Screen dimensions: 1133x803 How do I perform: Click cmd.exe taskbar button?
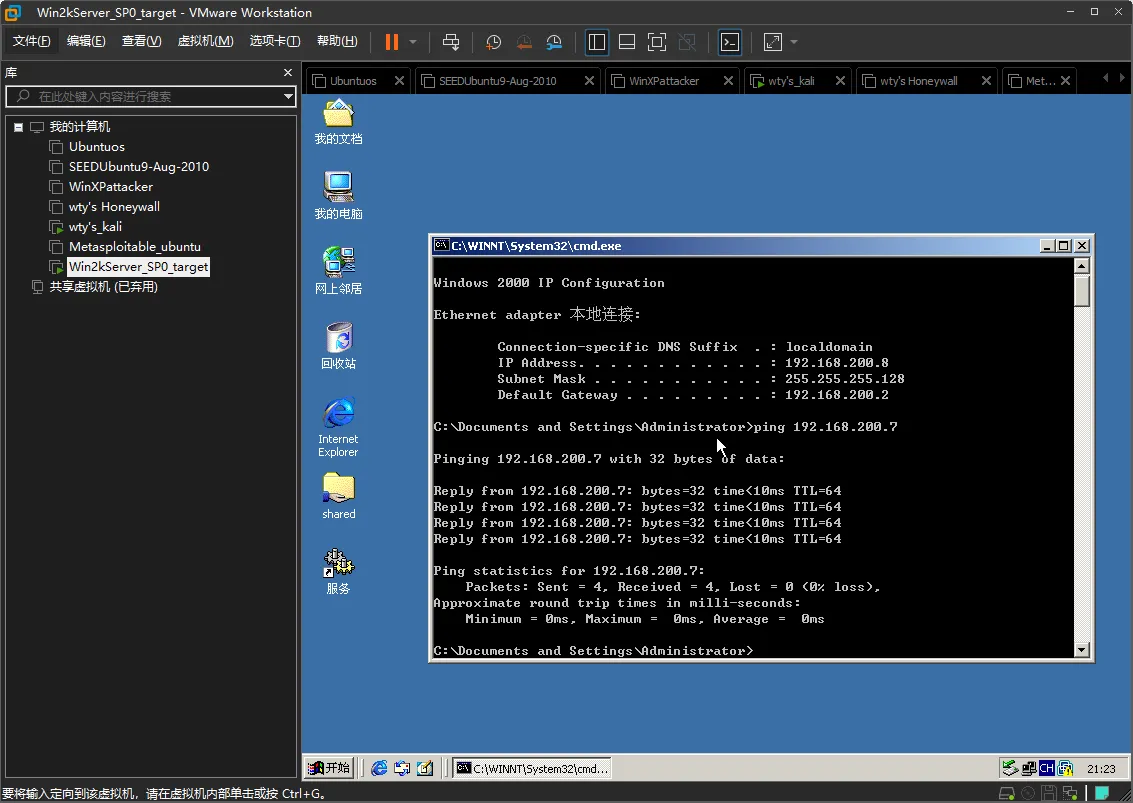[533, 768]
